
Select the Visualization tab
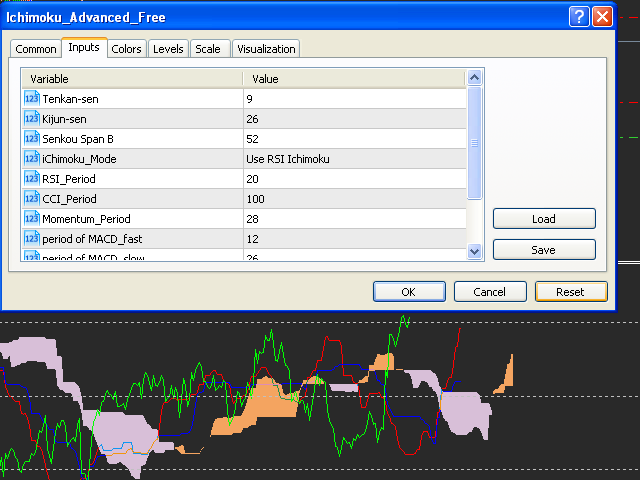click(x=266, y=49)
